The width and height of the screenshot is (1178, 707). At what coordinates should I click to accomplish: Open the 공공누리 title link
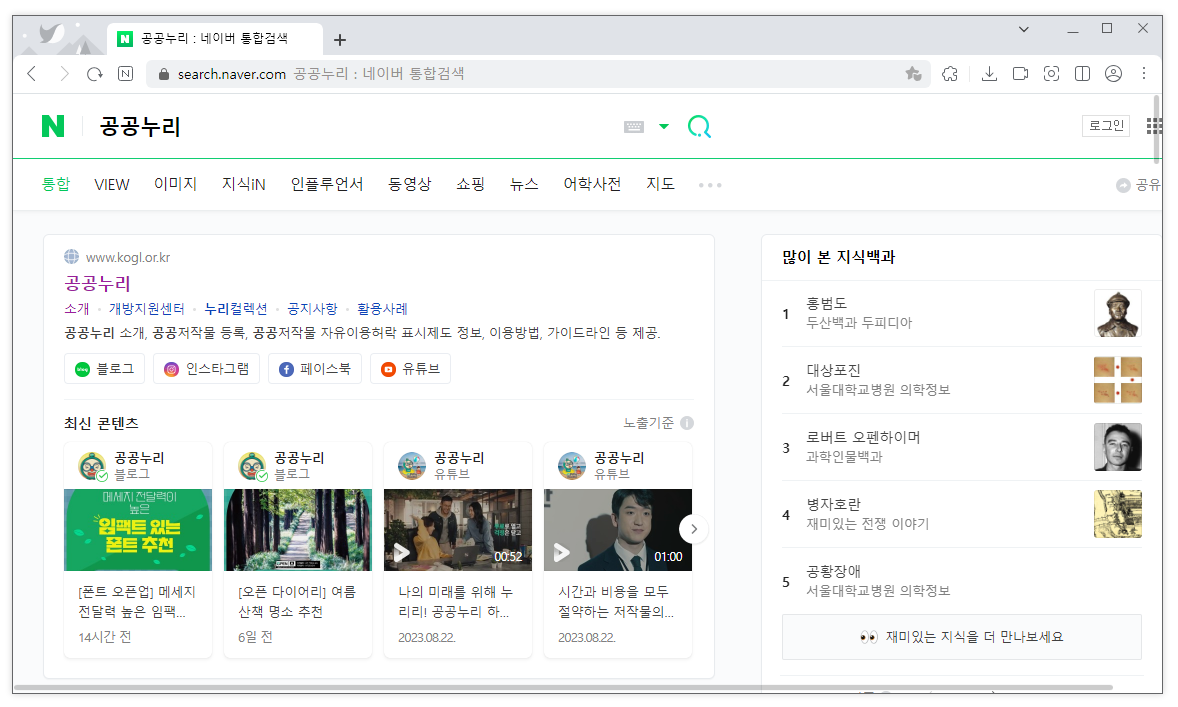pyautogui.click(x=98, y=283)
